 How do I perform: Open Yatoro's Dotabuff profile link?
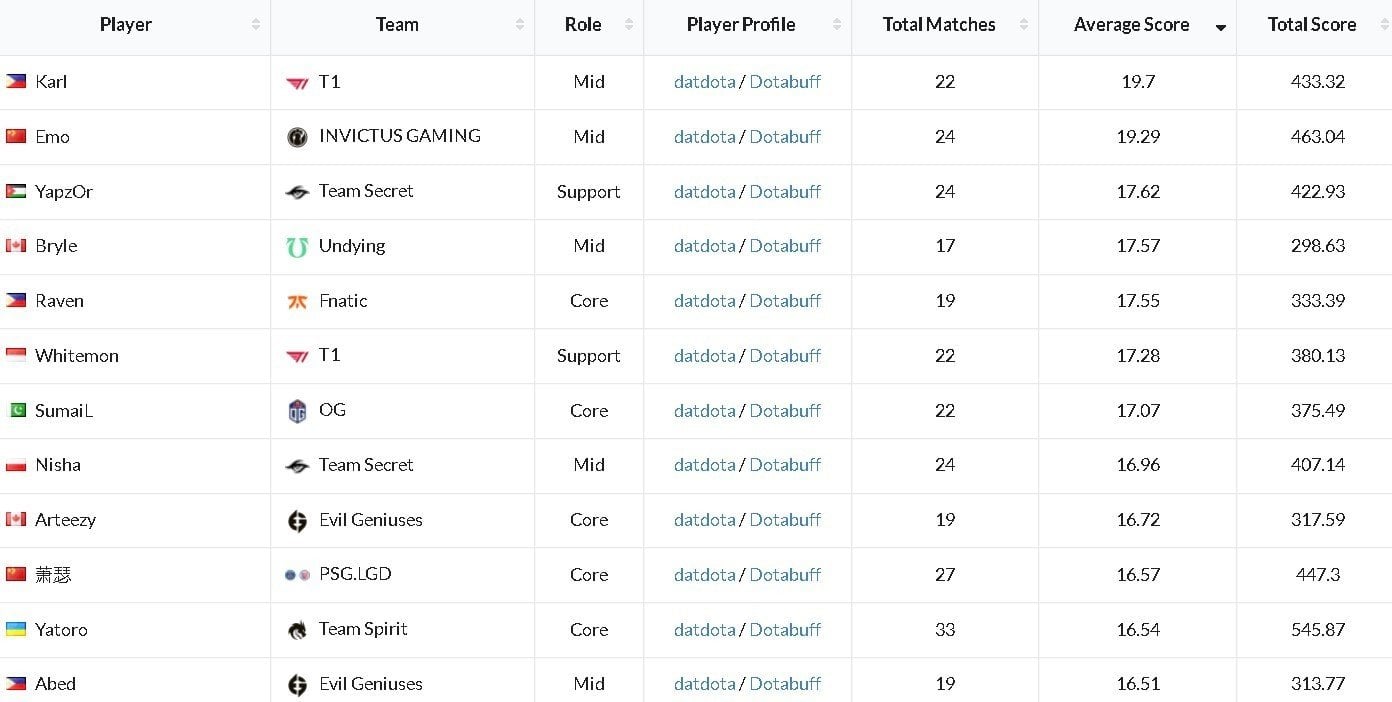785,630
